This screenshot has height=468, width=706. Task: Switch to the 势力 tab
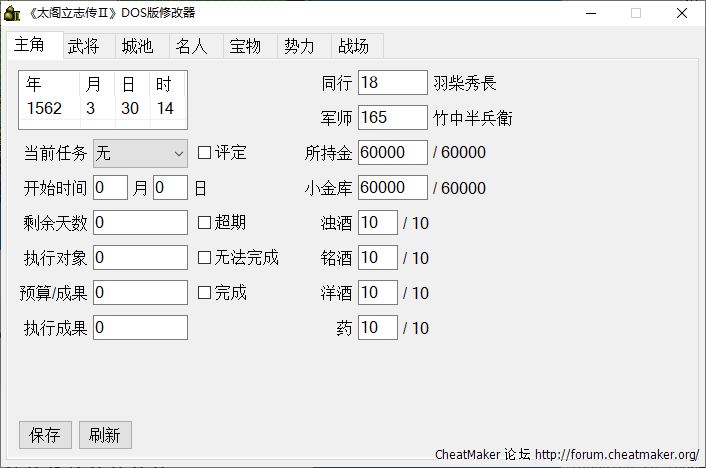(x=300, y=46)
